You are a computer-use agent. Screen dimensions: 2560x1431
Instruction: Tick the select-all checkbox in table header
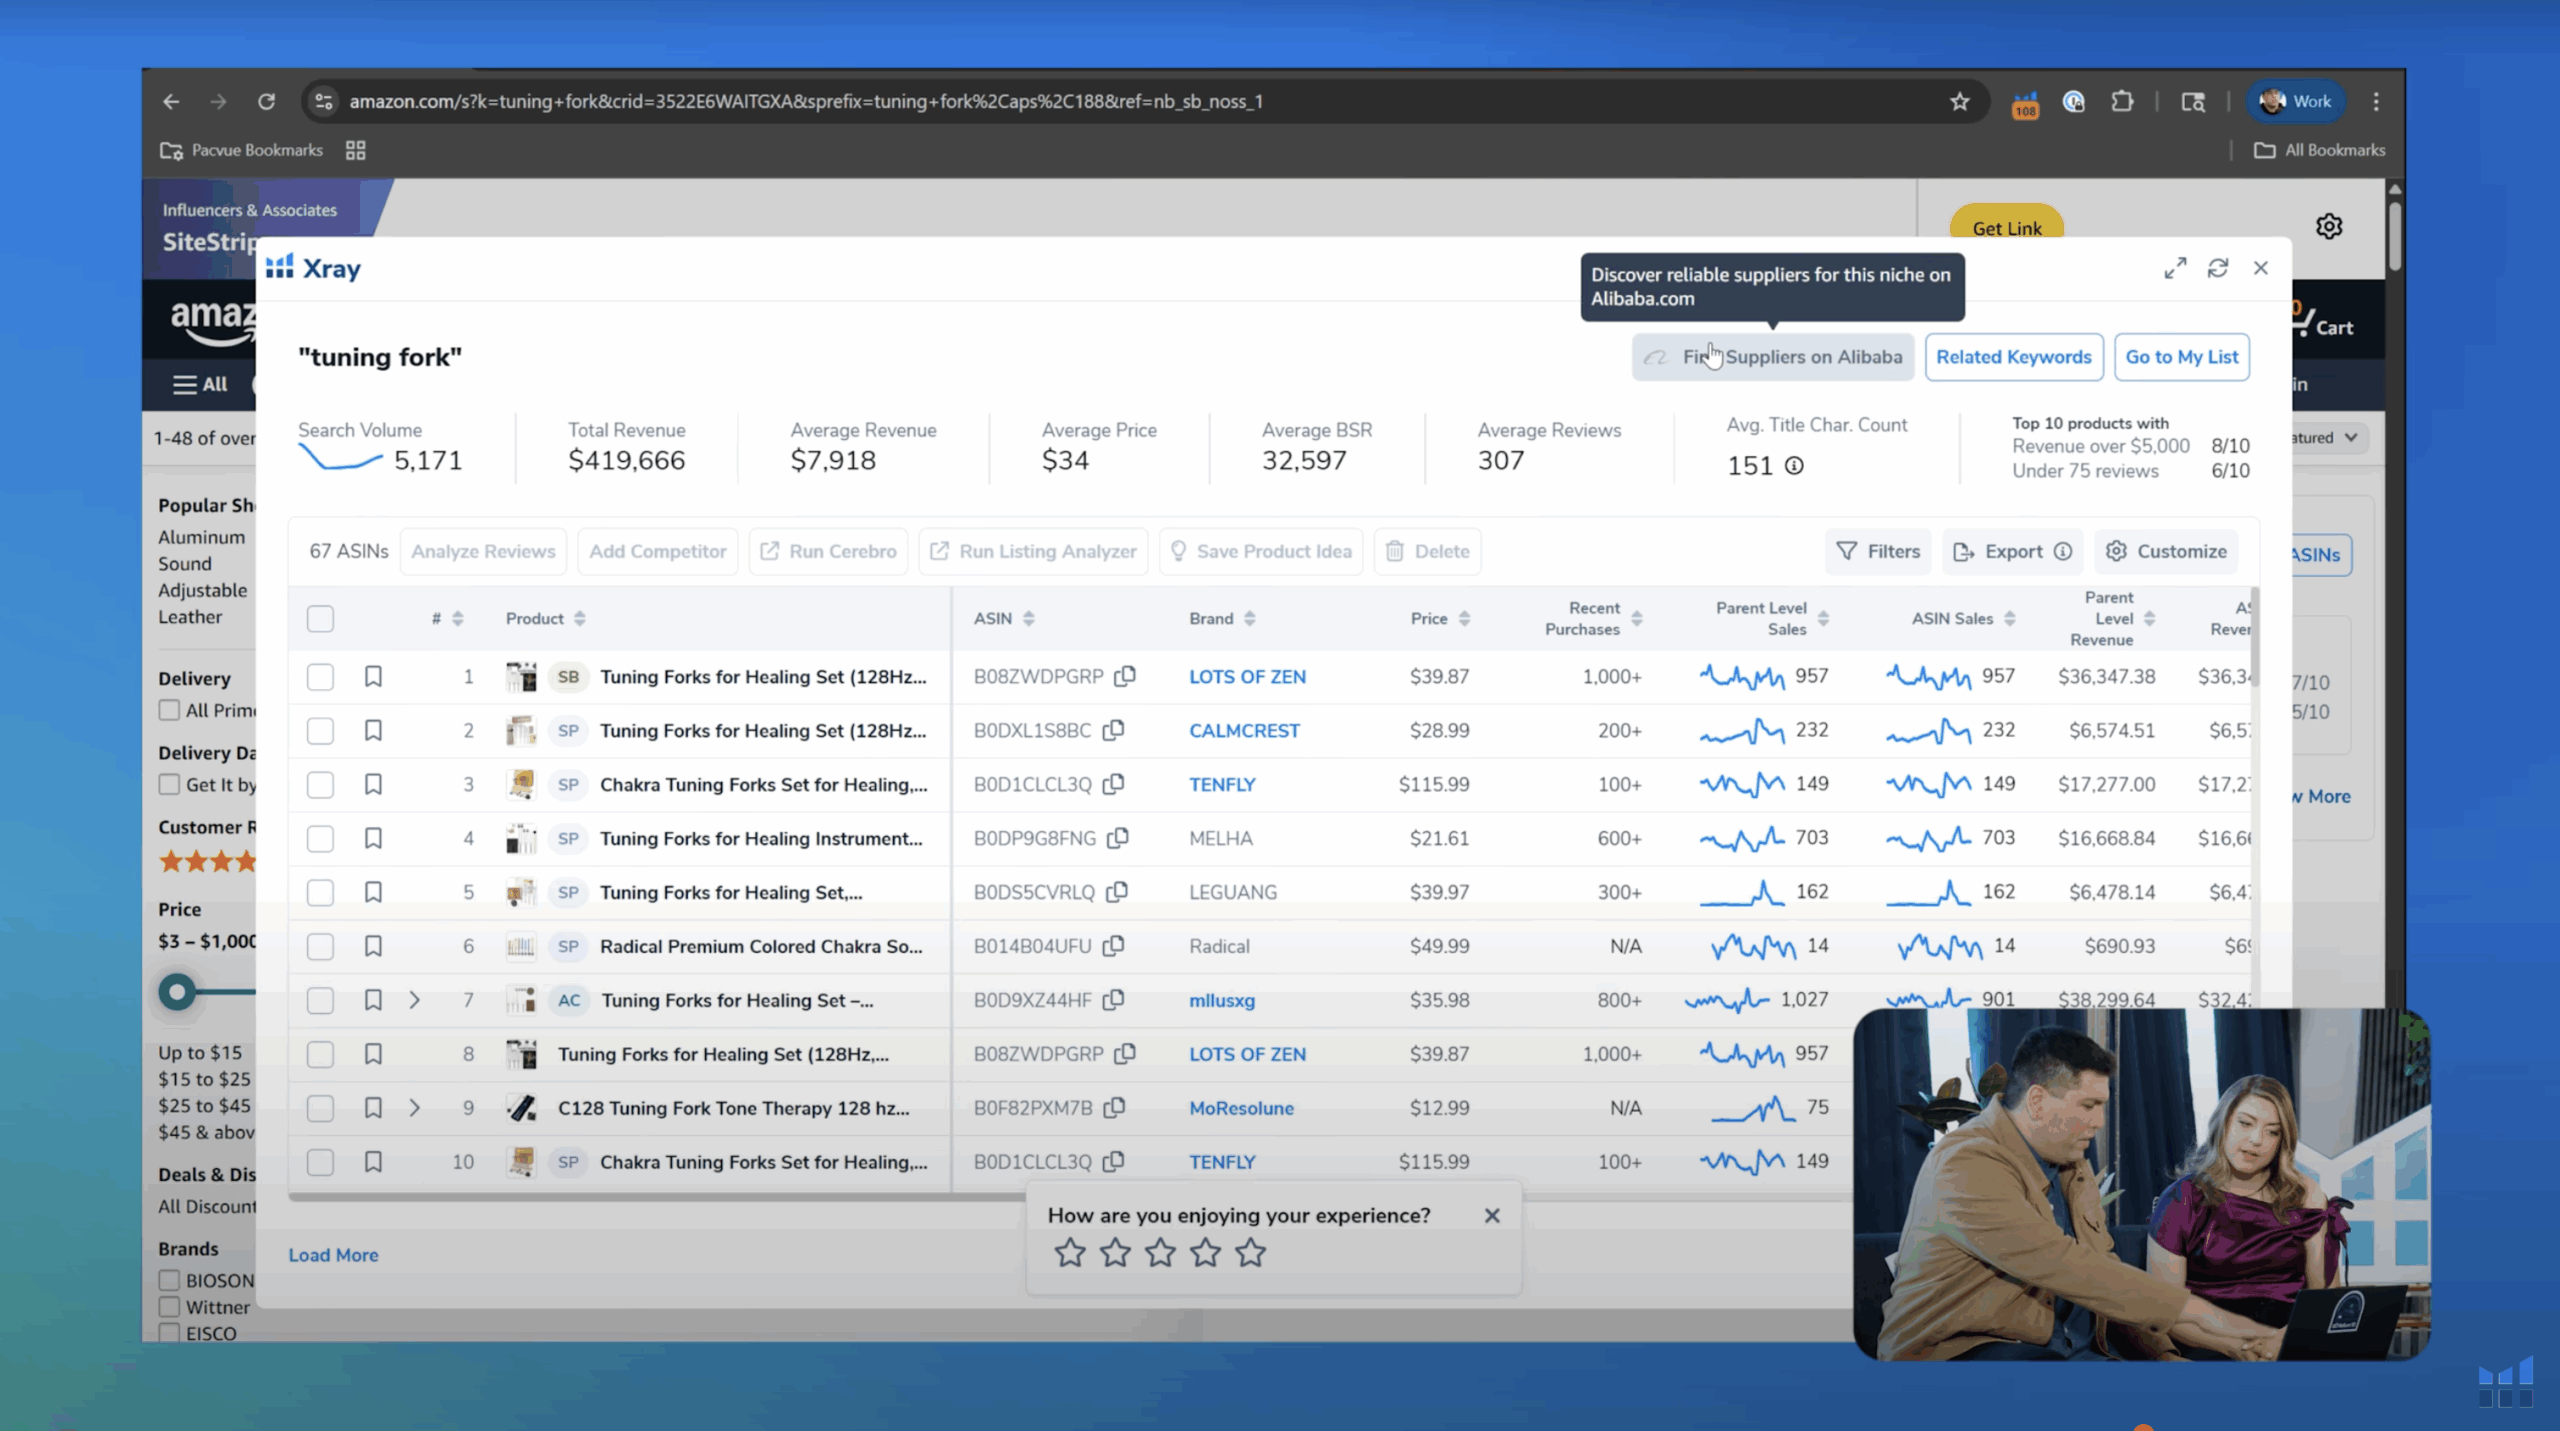coord(320,619)
